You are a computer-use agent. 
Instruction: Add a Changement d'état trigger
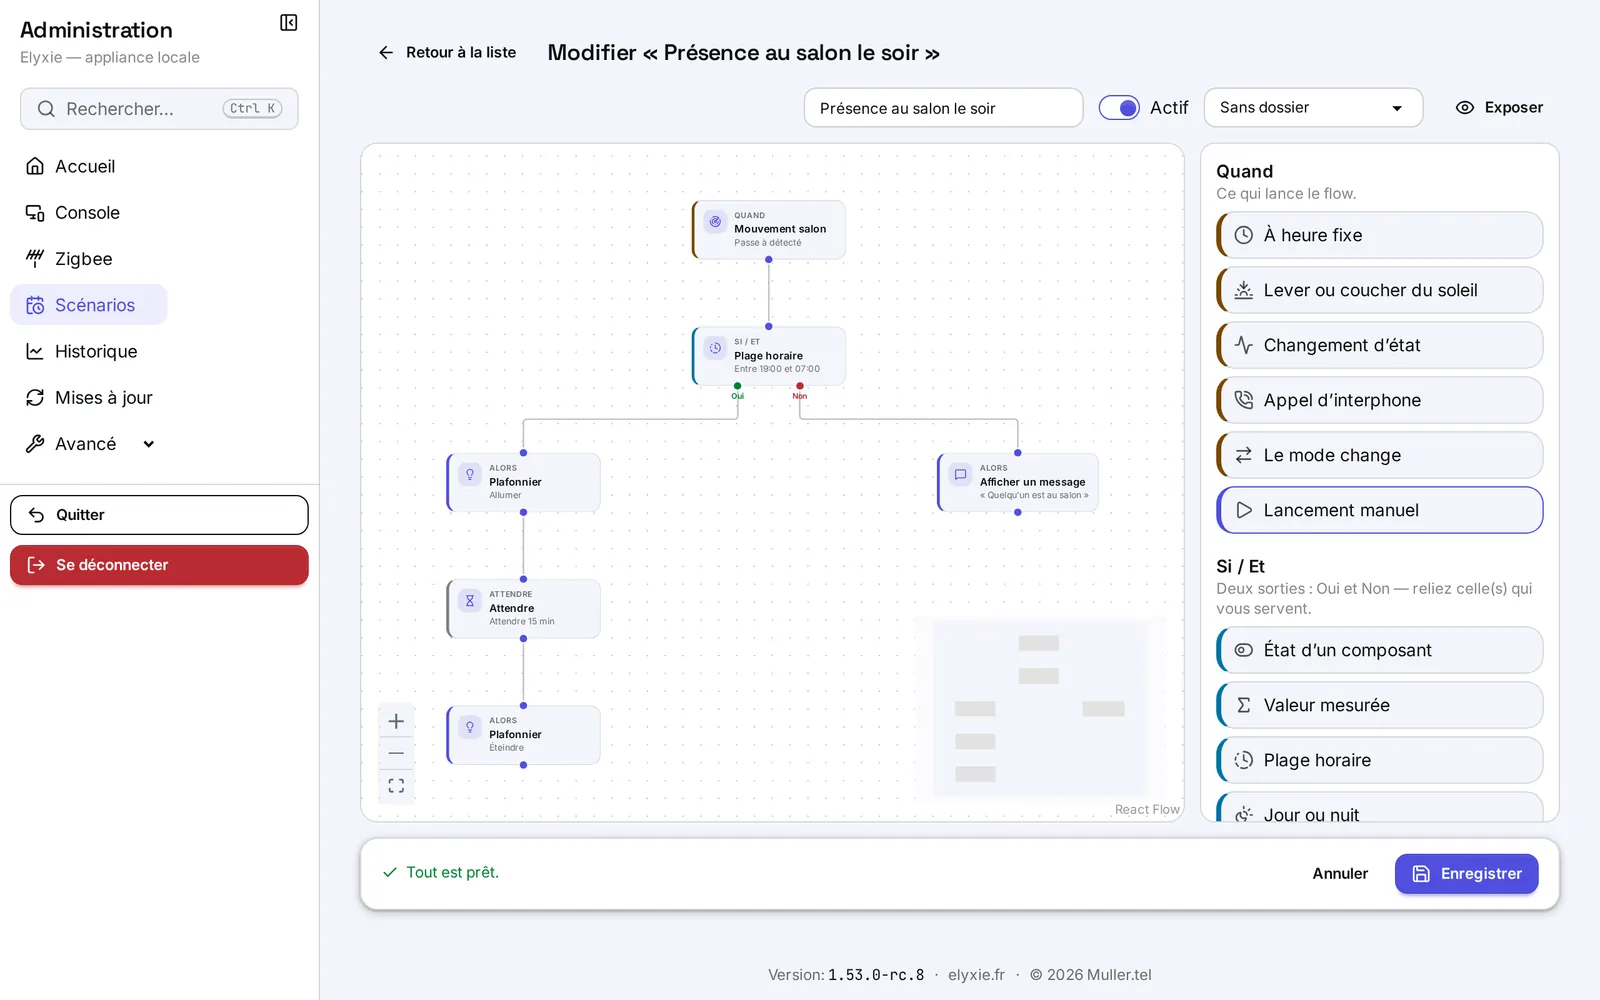pyautogui.click(x=1380, y=345)
